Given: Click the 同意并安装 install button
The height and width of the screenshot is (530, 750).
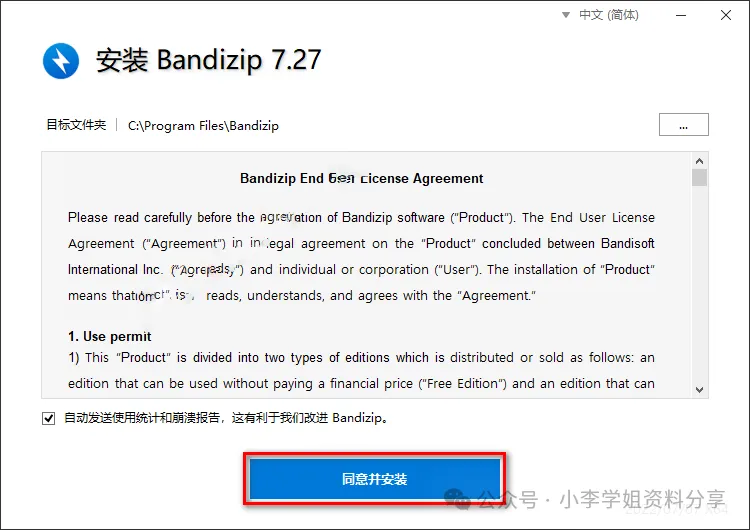Looking at the screenshot, I should 375,479.
